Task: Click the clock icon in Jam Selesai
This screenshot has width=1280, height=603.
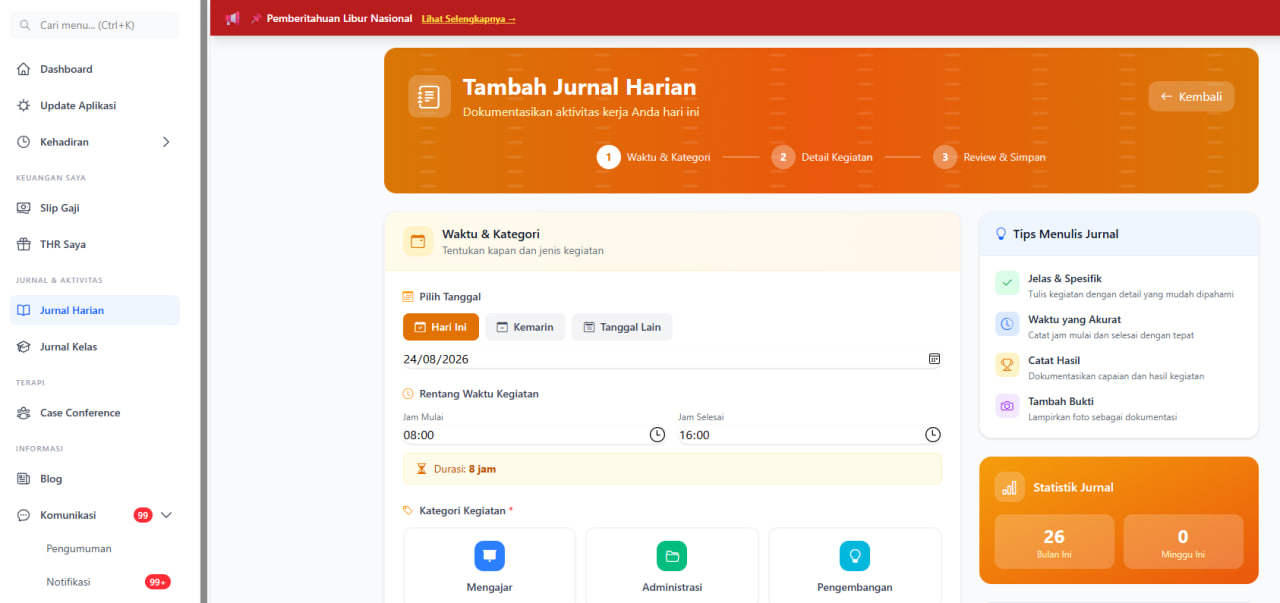Action: tap(933, 435)
